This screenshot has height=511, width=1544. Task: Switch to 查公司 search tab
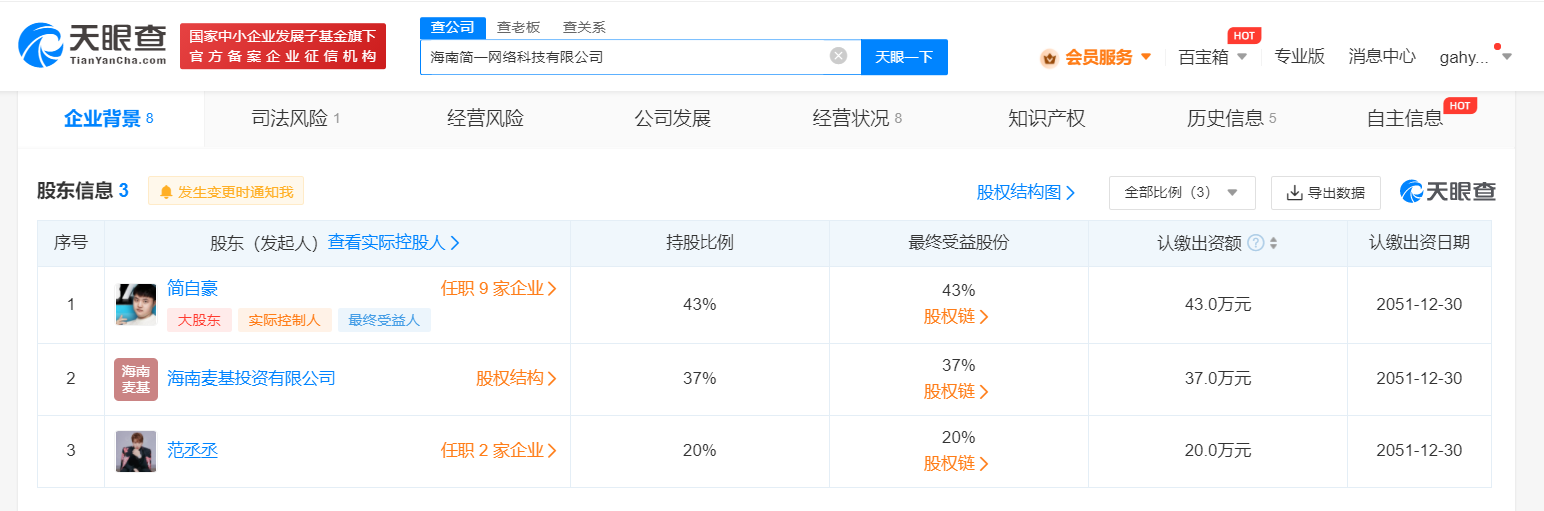point(452,28)
